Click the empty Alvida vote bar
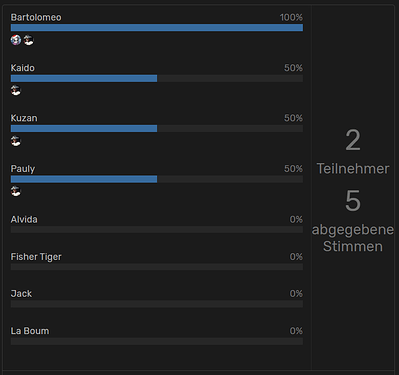Image resolution: width=399 pixels, height=375 pixels. [x=157, y=230]
